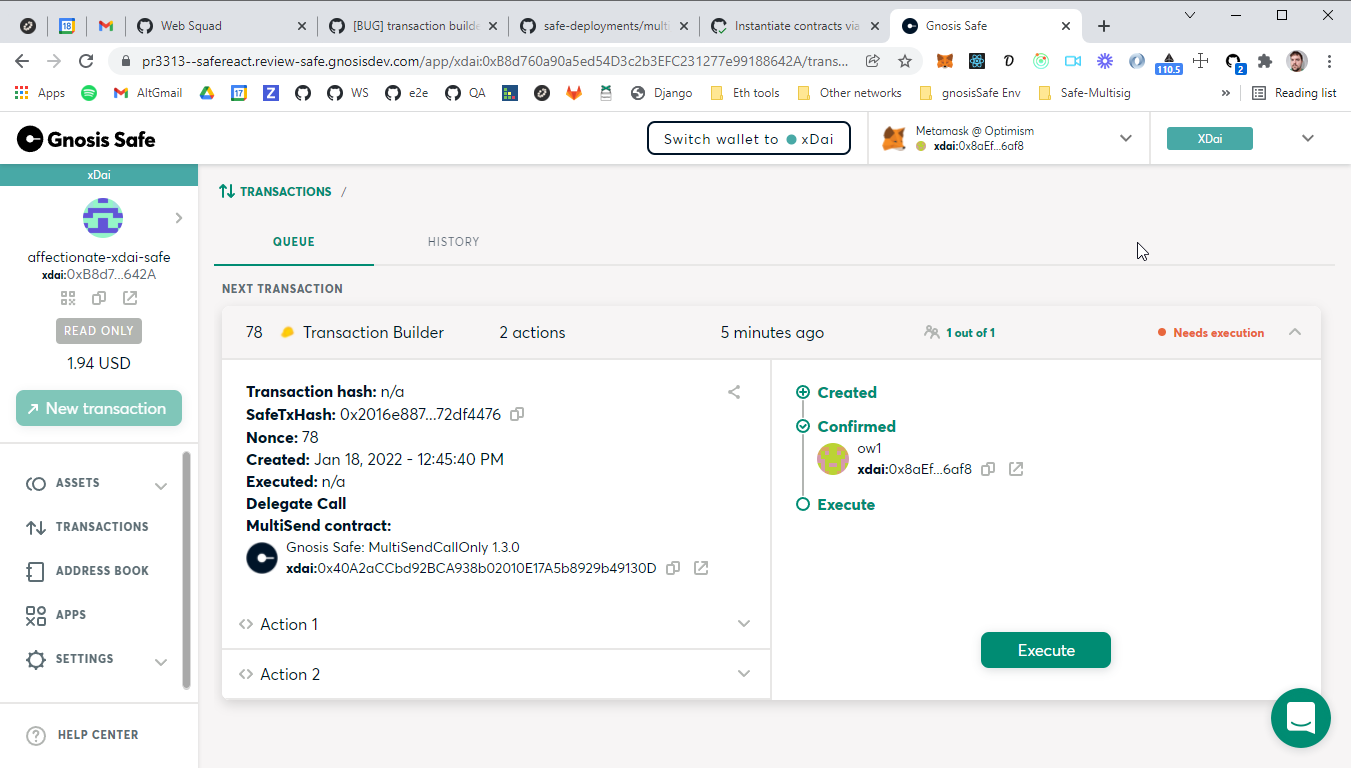
Task: Click the Transactions breadcrumb link
Action: click(x=276, y=191)
